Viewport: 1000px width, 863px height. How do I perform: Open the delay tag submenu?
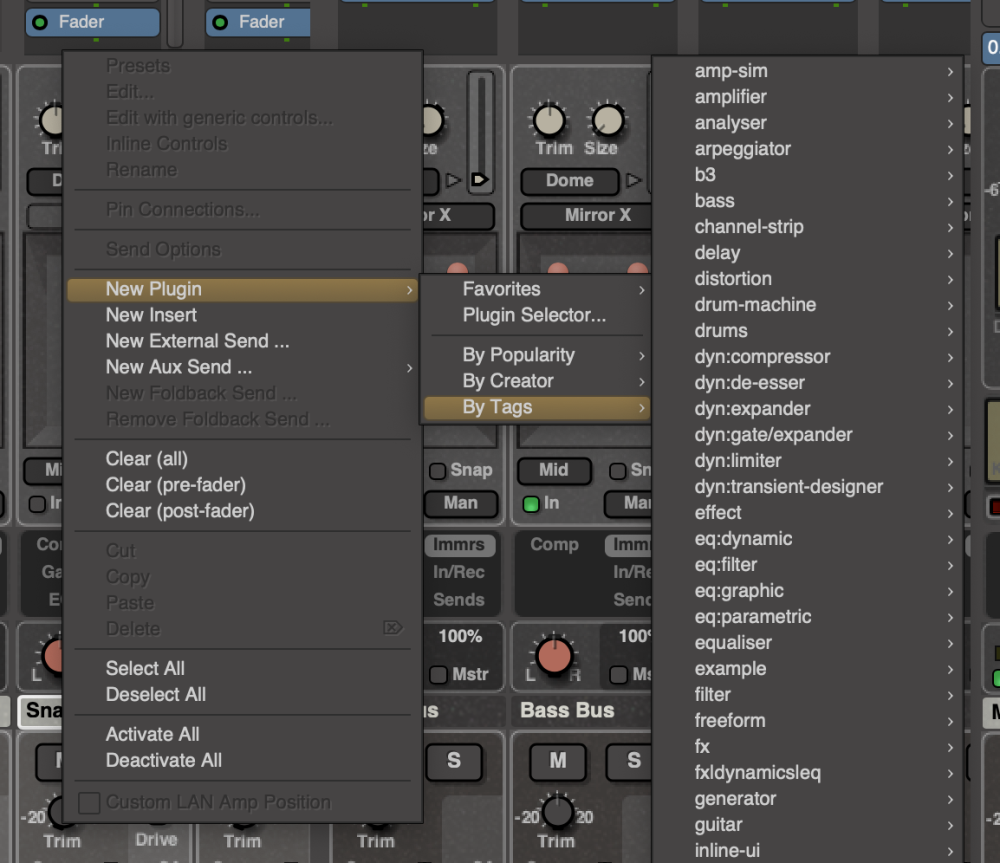click(807, 253)
